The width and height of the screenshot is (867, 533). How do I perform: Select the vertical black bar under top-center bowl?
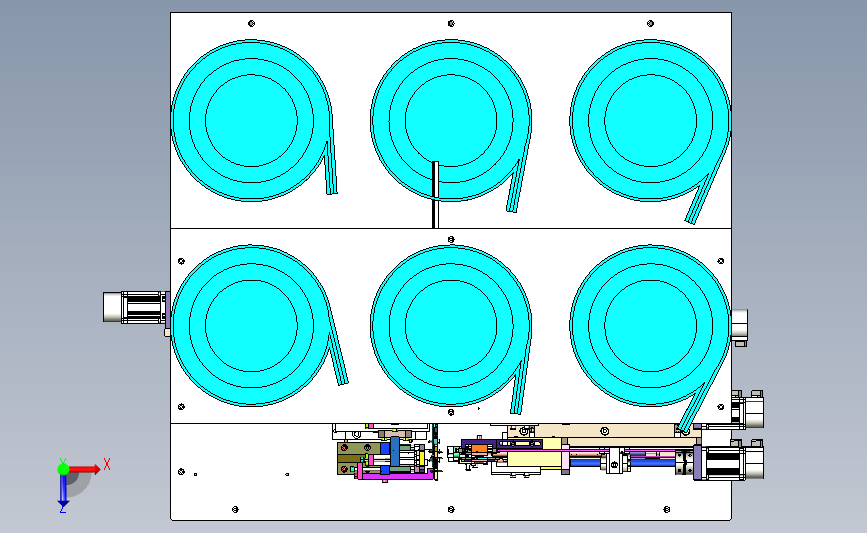(435, 195)
